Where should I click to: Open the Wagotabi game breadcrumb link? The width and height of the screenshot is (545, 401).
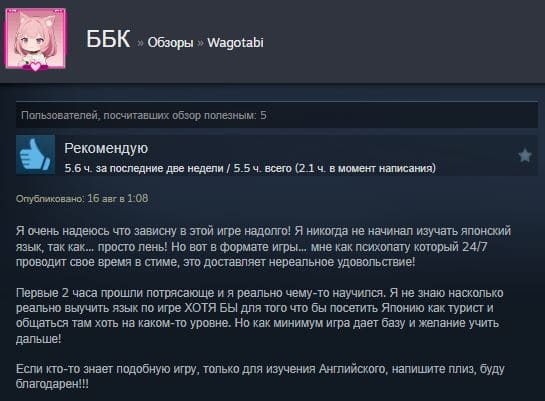[x=236, y=42]
